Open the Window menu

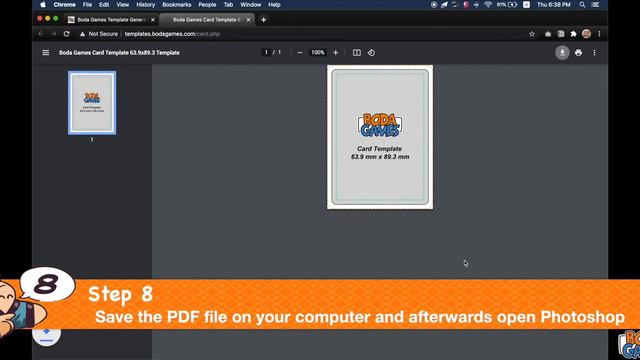pos(251,5)
